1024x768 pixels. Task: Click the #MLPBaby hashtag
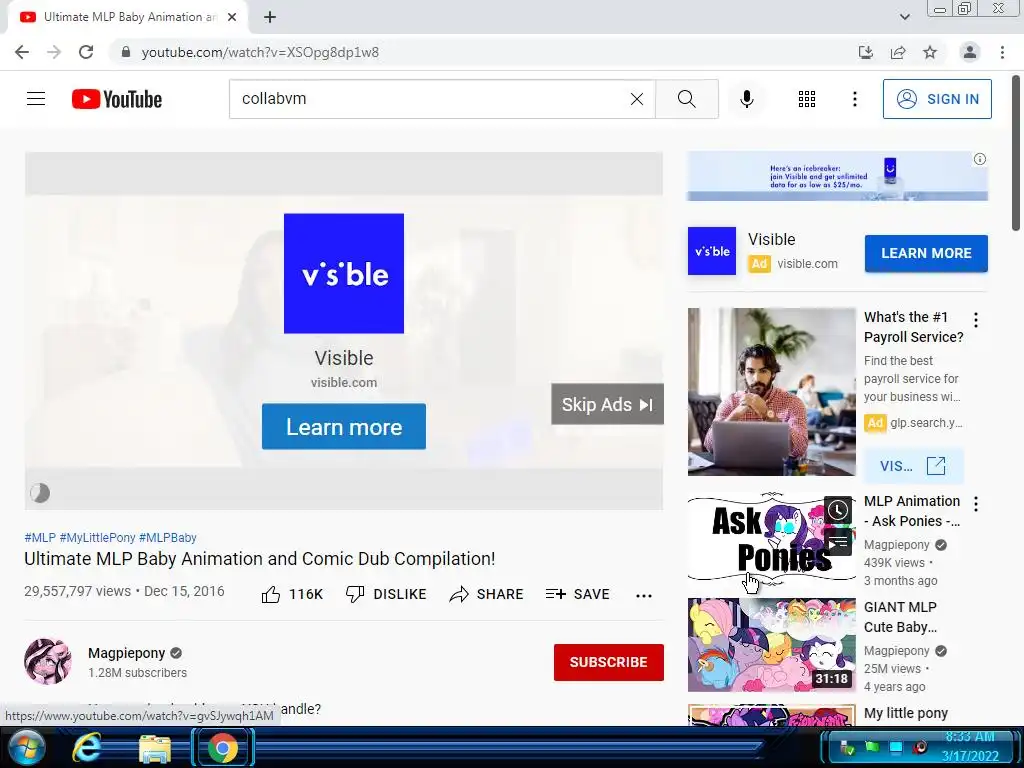[x=168, y=537]
